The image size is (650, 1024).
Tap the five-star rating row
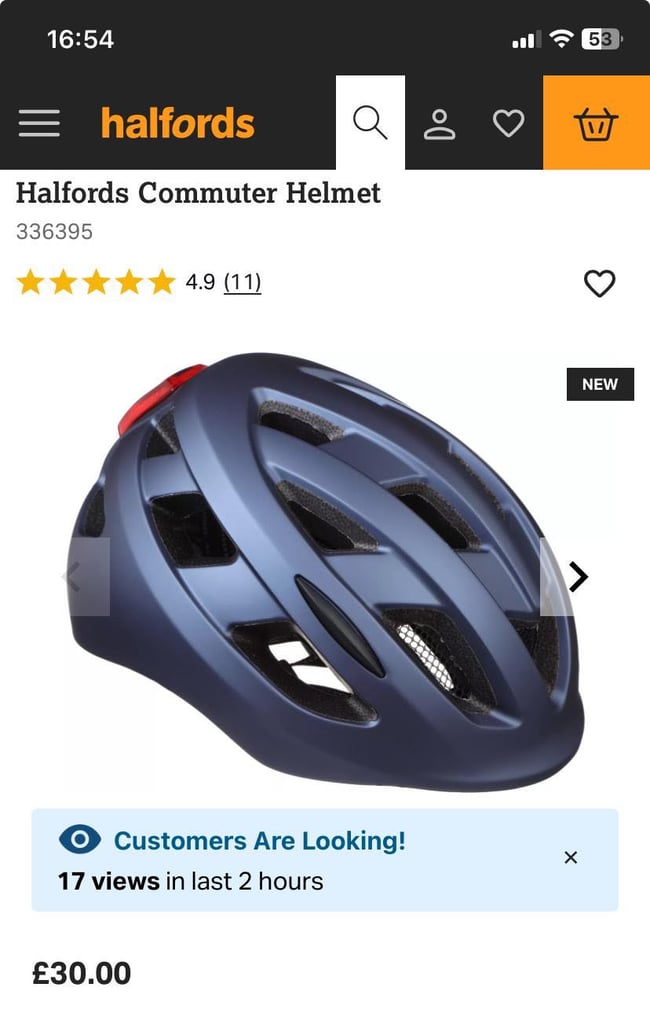[96, 282]
